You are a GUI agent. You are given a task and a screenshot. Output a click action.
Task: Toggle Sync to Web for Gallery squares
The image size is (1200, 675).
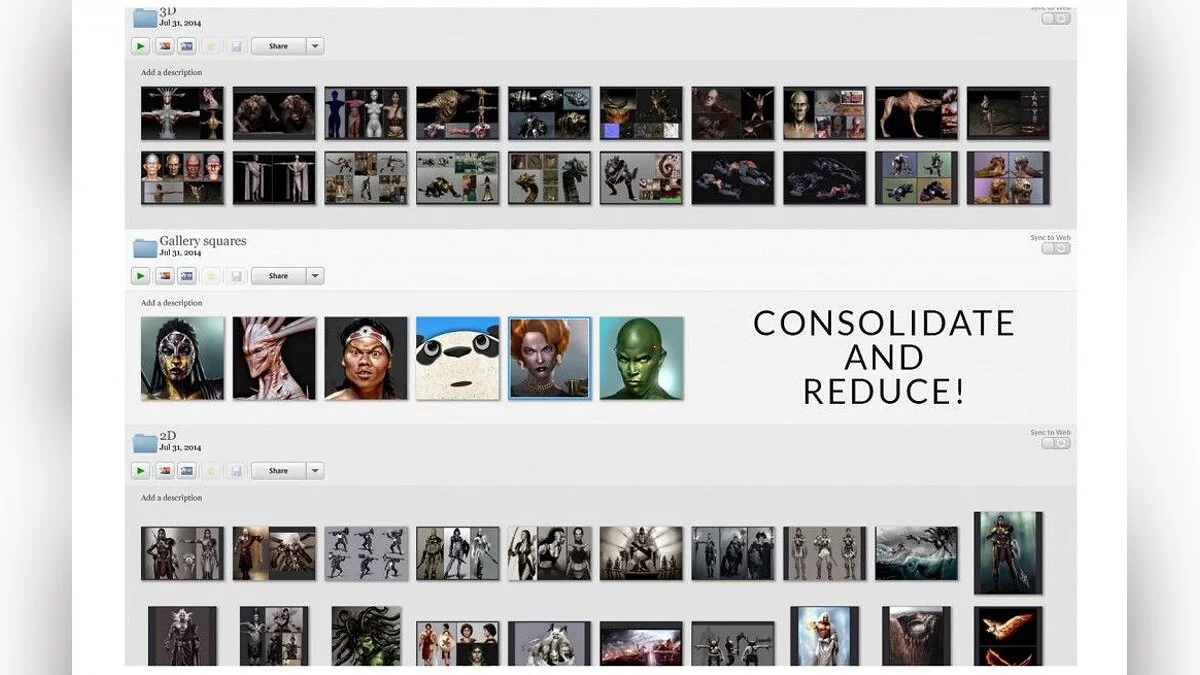(x=1055, y=248)
